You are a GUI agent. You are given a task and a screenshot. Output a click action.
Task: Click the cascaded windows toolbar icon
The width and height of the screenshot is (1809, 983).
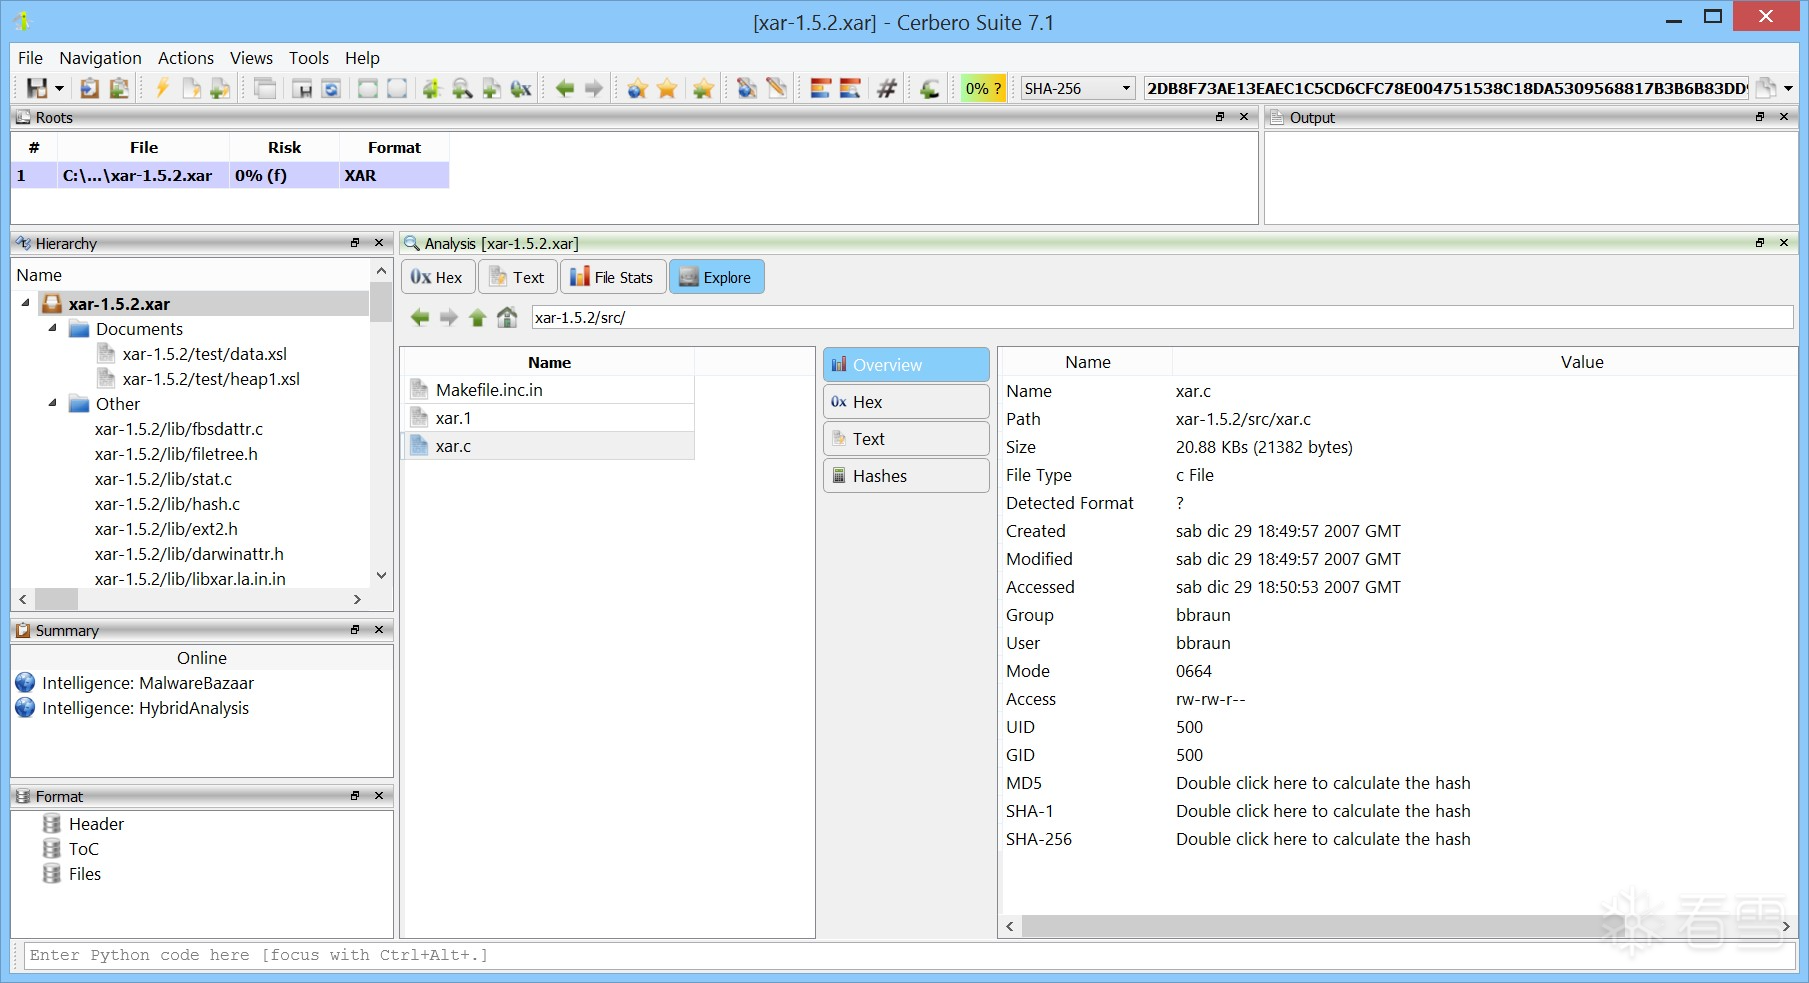265,89
